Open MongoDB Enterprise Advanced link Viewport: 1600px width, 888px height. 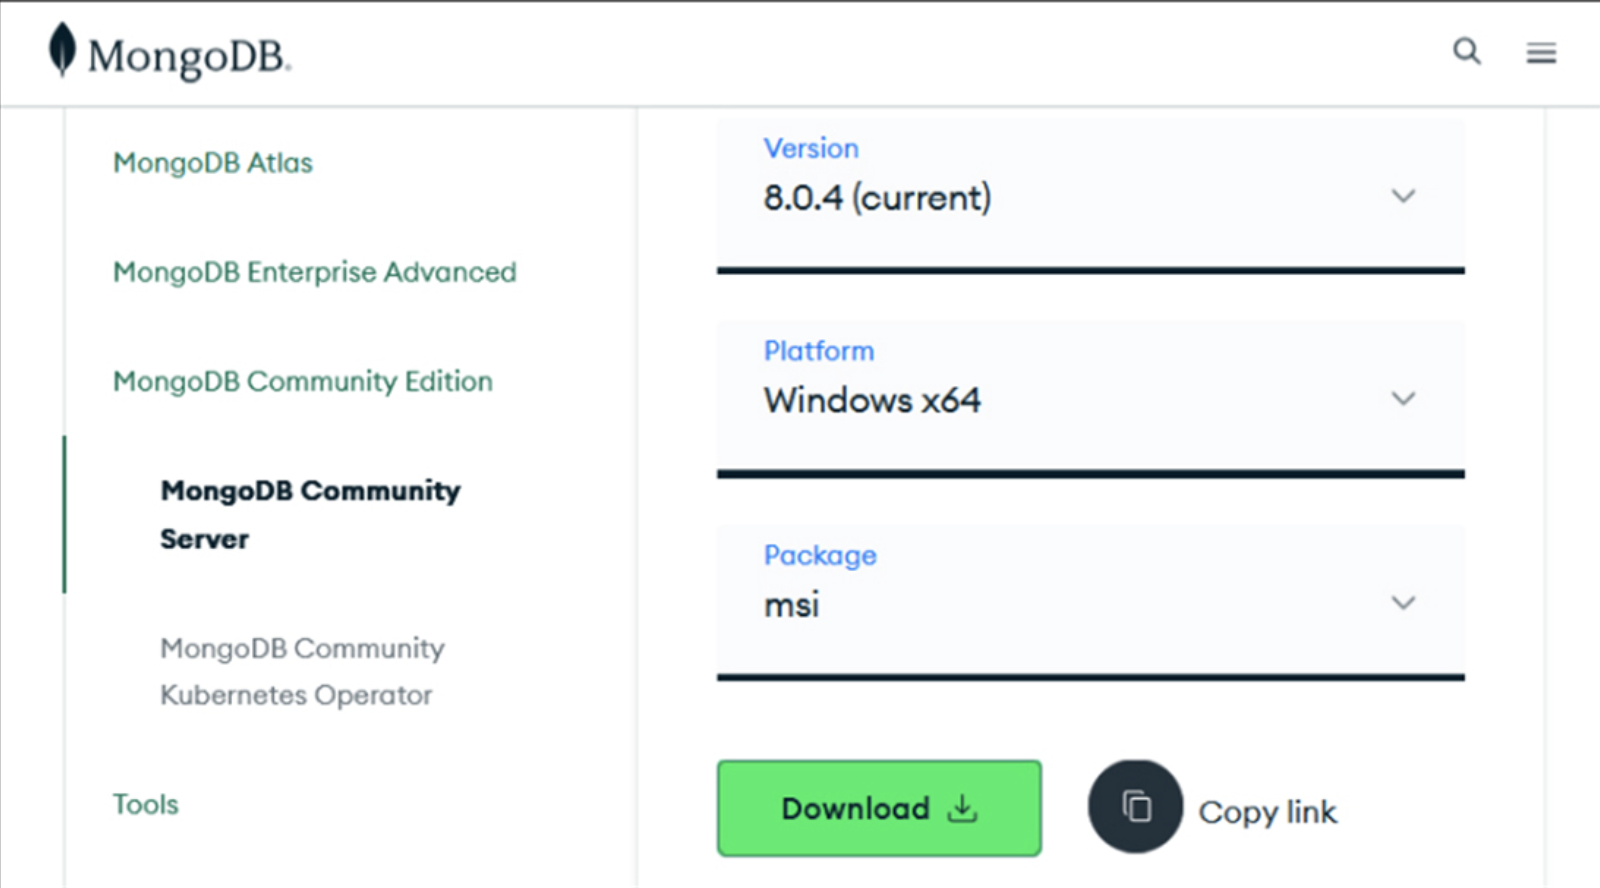click(315, 272)
